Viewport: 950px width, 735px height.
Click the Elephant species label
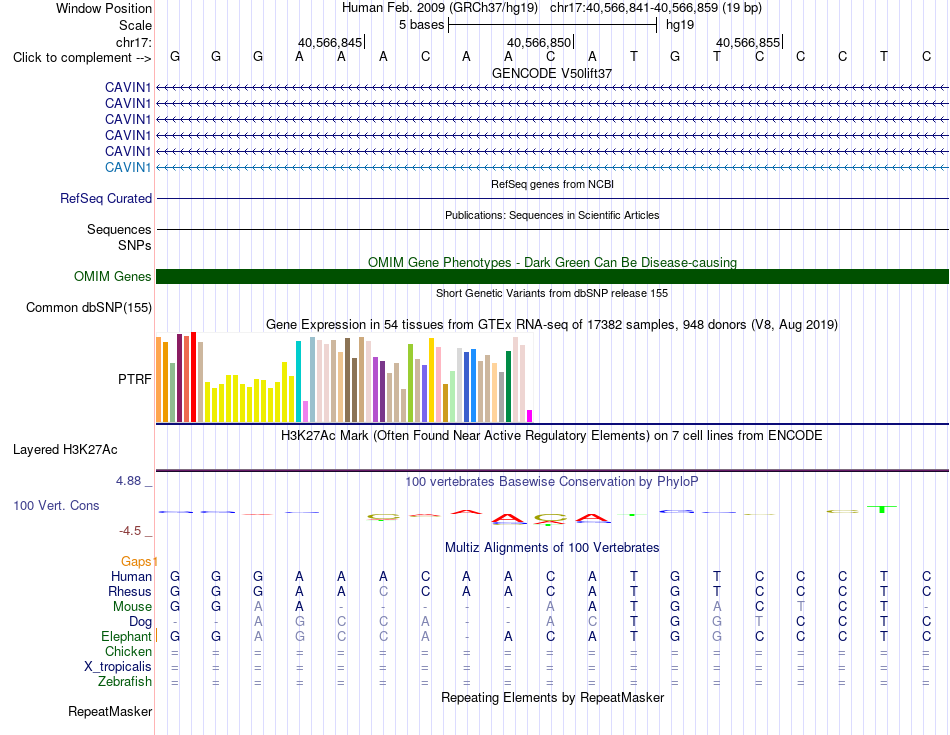[x=126, y=636]
